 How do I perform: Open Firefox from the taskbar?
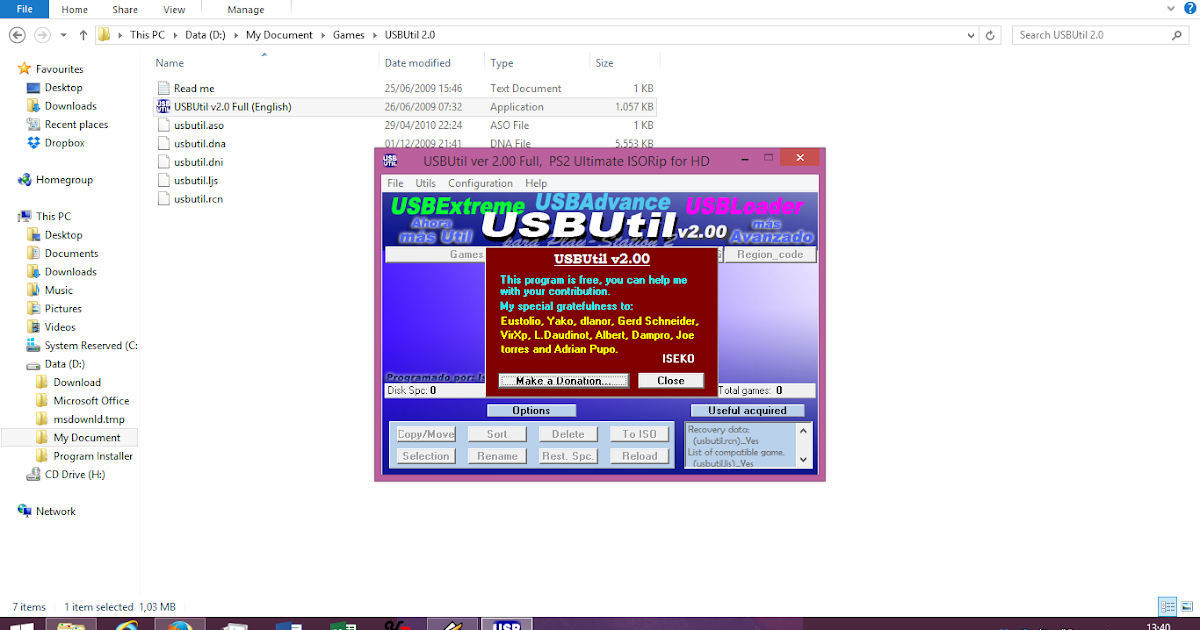(179, 626)
